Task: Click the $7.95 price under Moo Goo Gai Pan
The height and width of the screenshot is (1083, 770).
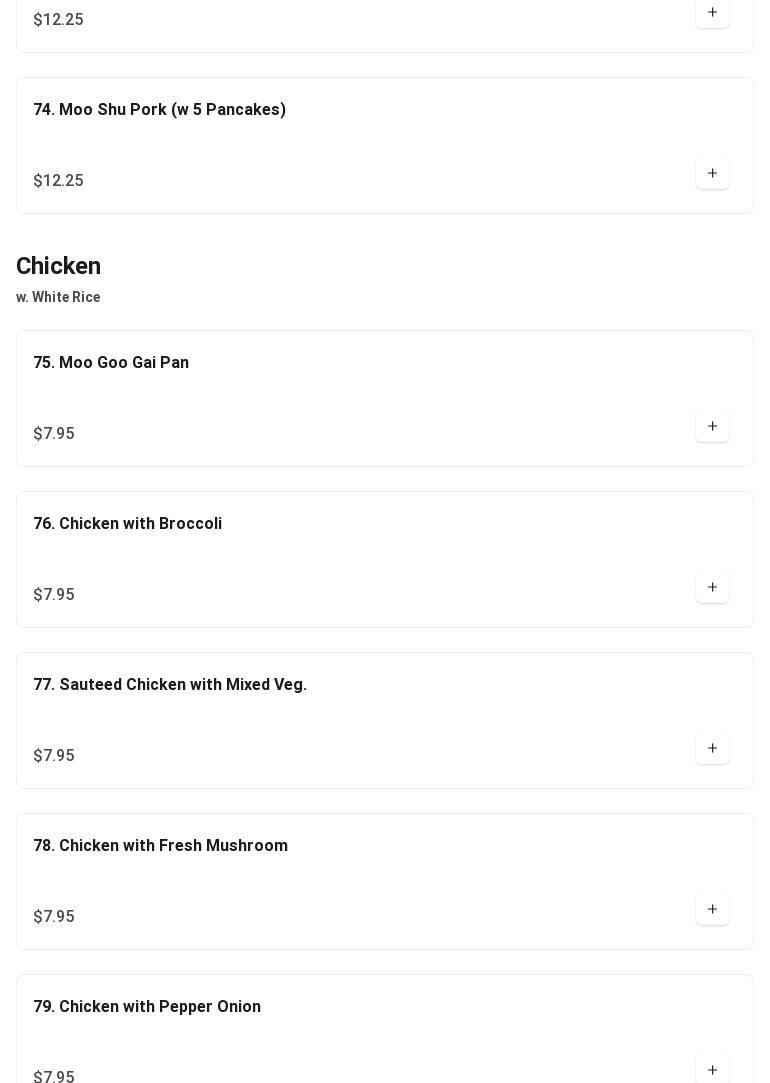Action: [x=54, y=434]
